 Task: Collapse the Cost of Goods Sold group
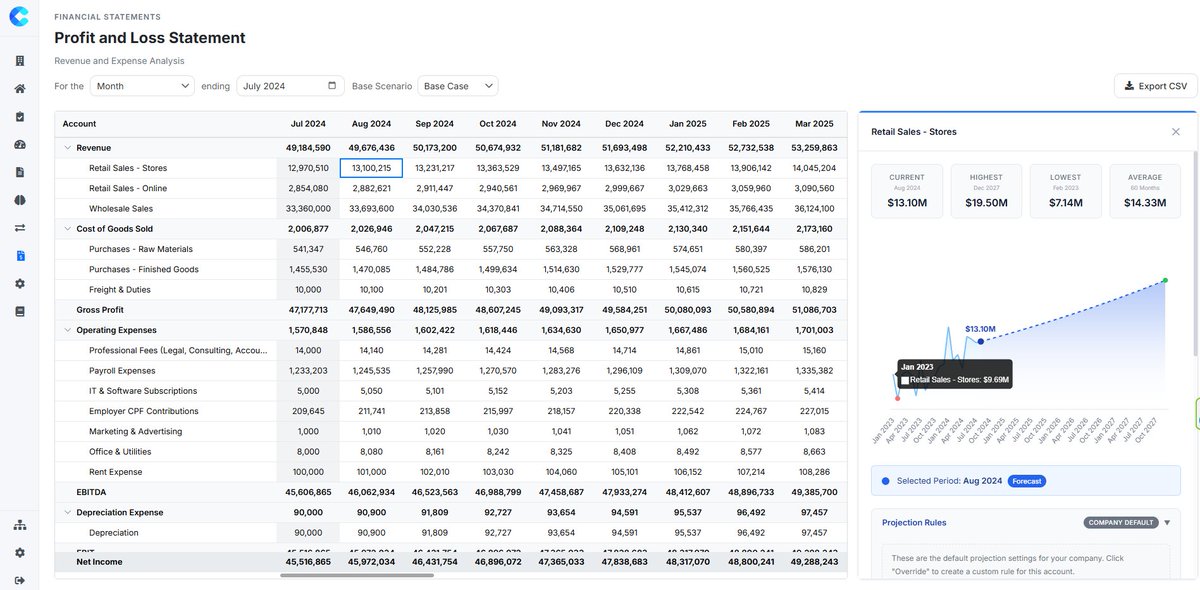tap(68, 229)
